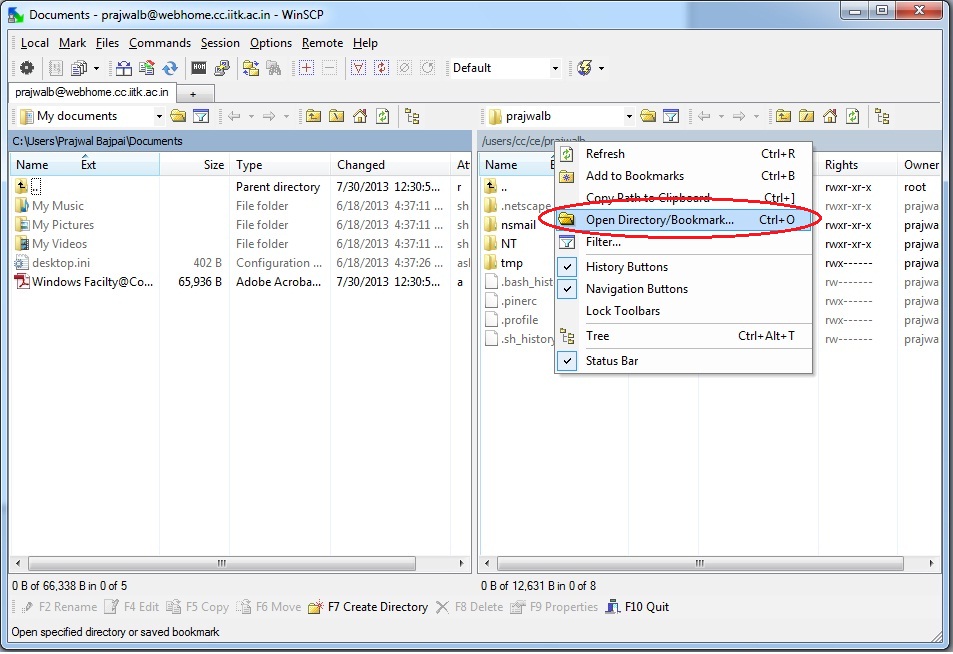The image size is (953, 654).
Task: Expand the My documents directory dropdown
Action: 159,115
